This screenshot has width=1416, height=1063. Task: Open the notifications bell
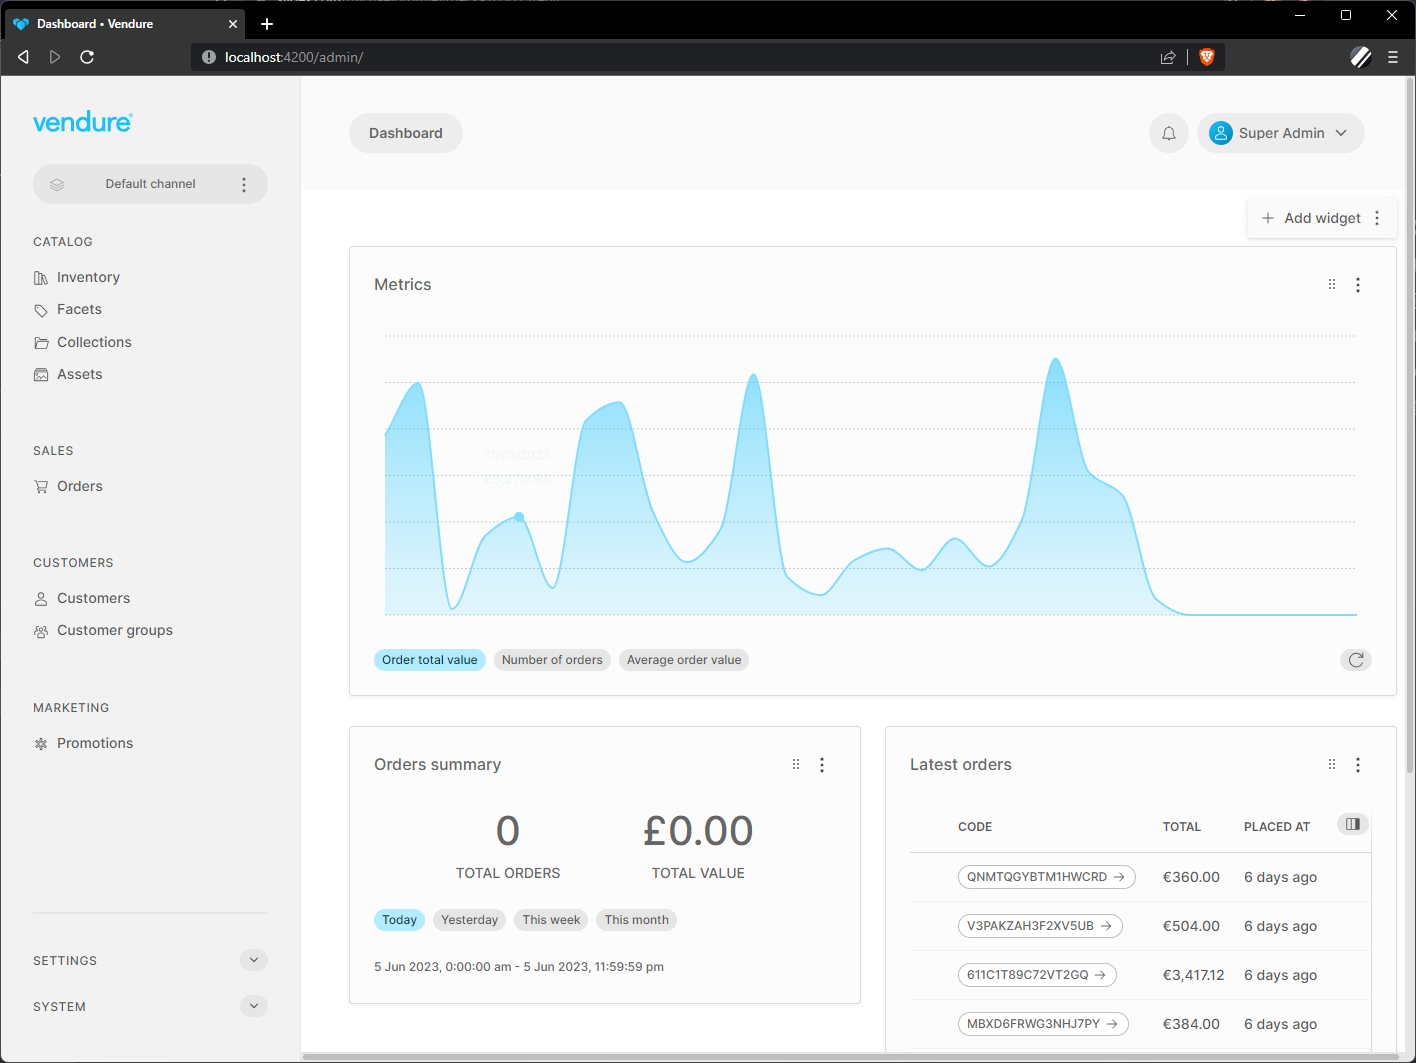1169,133
